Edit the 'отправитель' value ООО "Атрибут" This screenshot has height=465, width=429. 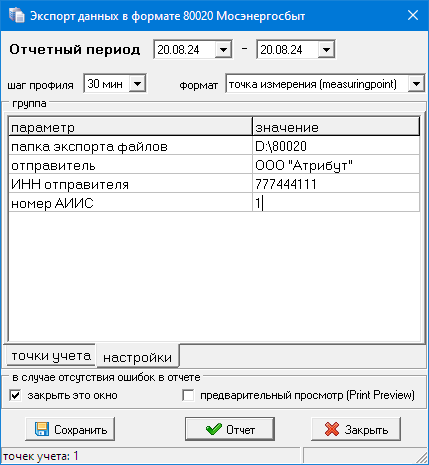336,165
